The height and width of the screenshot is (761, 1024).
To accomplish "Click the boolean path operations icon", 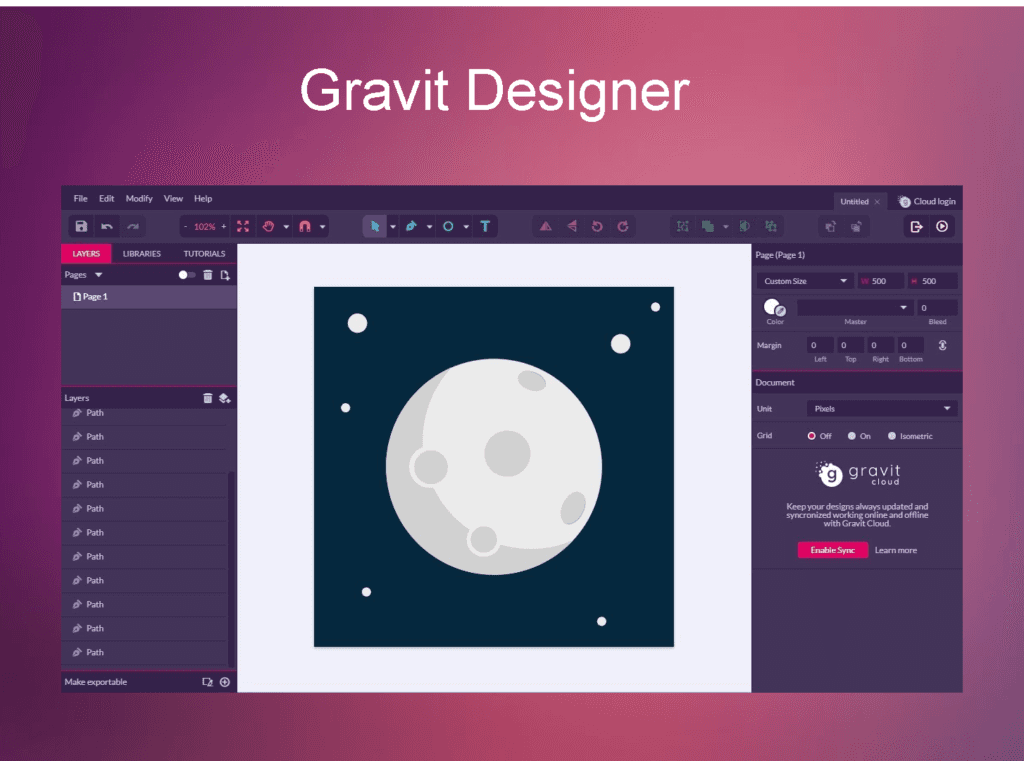I will [708, 227].
